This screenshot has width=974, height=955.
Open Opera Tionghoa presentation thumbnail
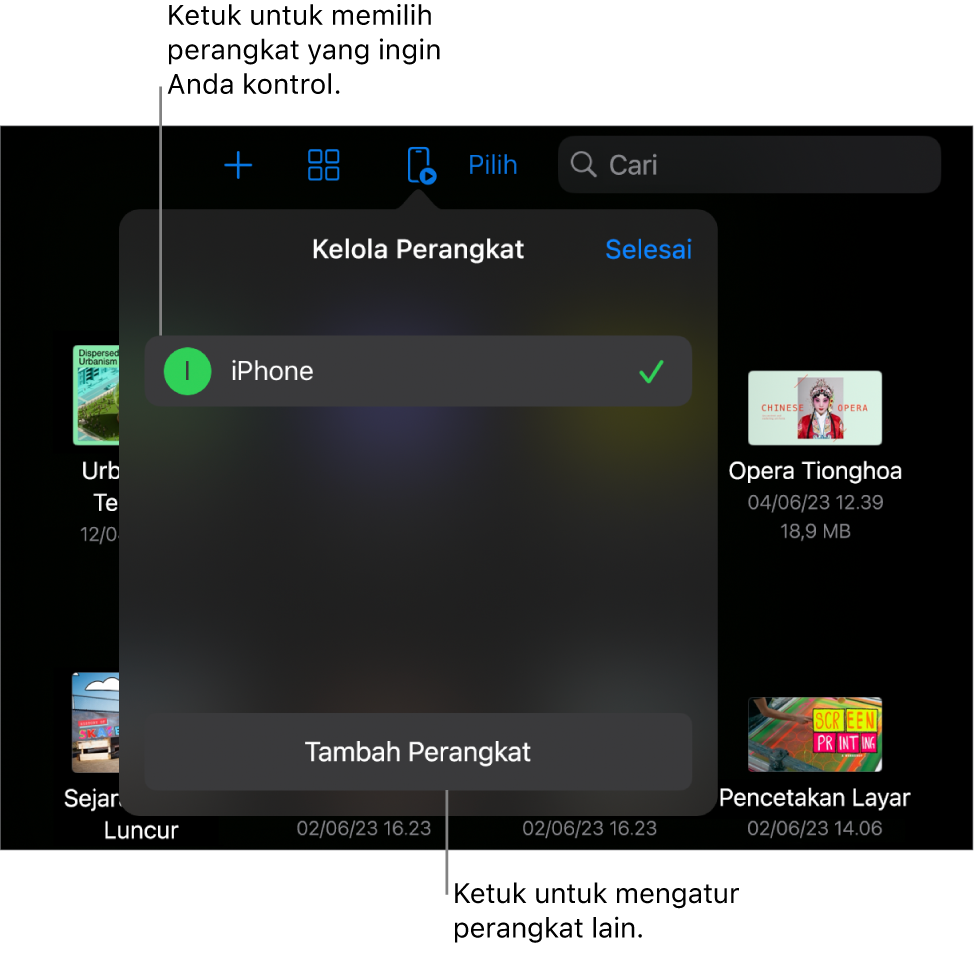click(x=815, y=408)
